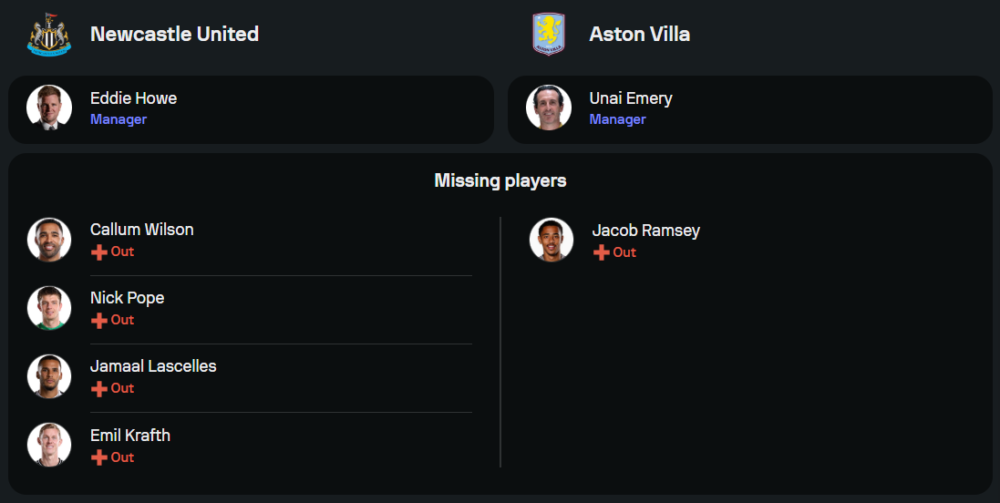The image size is (1000, 503).
Task: Click the Aston Villa club crest
Action: 548,34
